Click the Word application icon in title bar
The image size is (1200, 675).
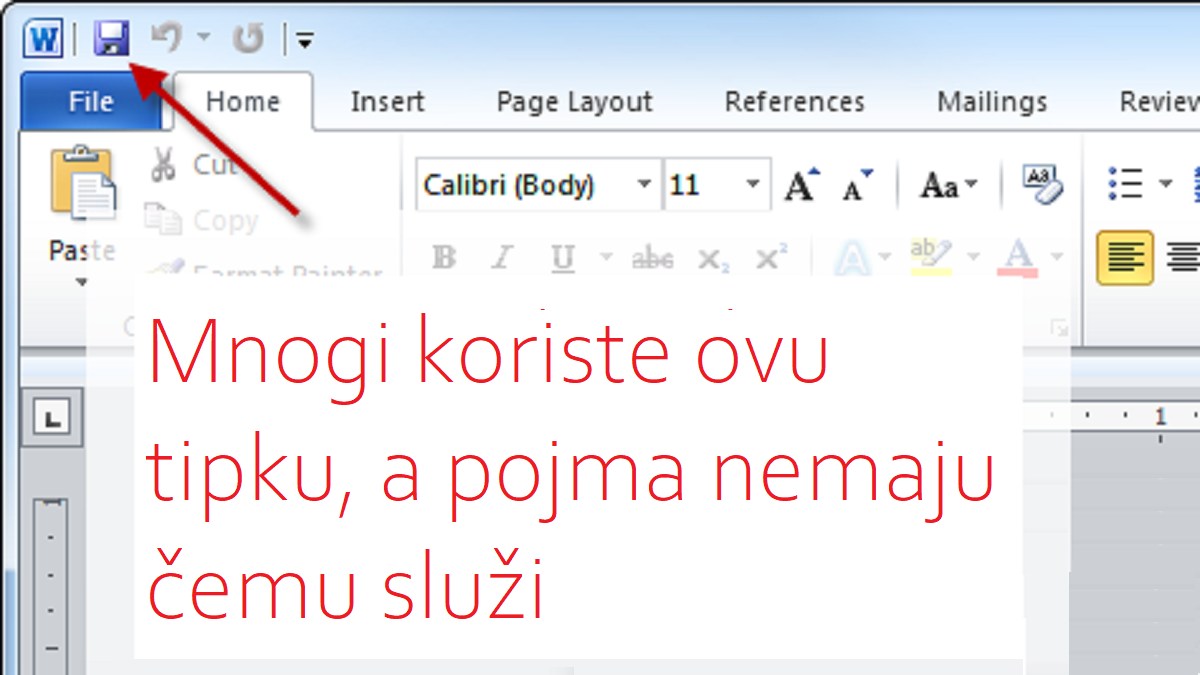[43, 39]
